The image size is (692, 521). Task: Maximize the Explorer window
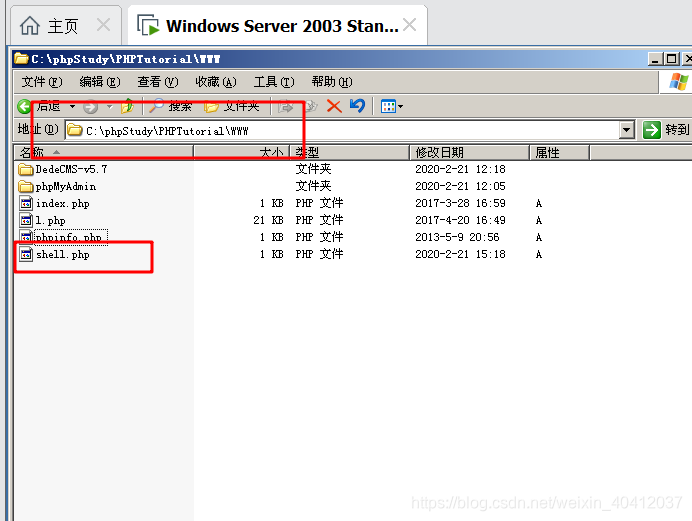[671, 59]
